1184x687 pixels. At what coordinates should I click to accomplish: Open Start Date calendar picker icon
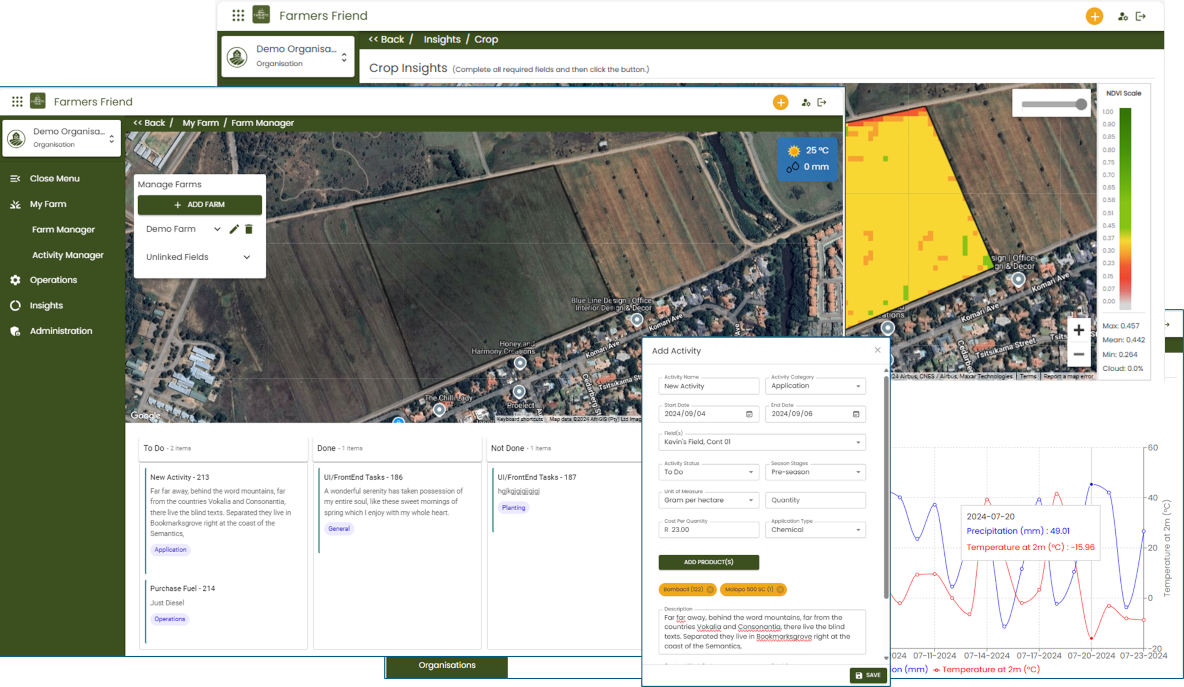(x=749, y=414)
